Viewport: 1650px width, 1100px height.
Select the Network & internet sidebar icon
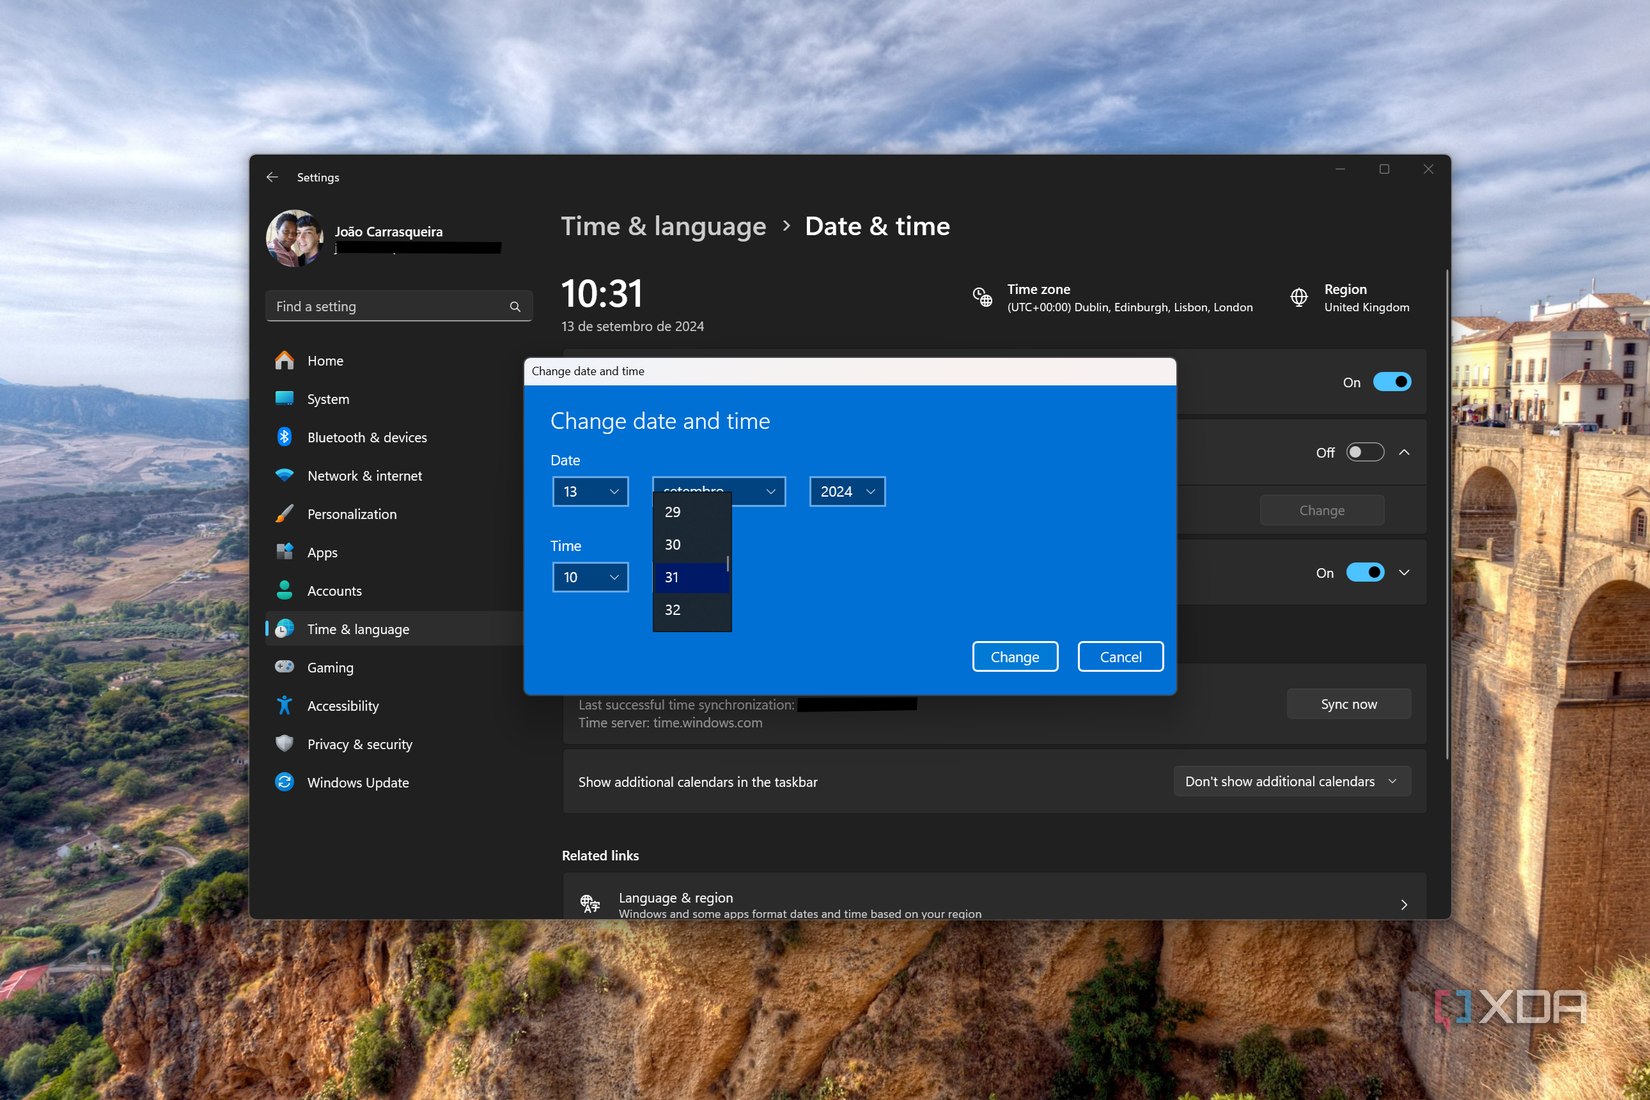pos(284,475)
